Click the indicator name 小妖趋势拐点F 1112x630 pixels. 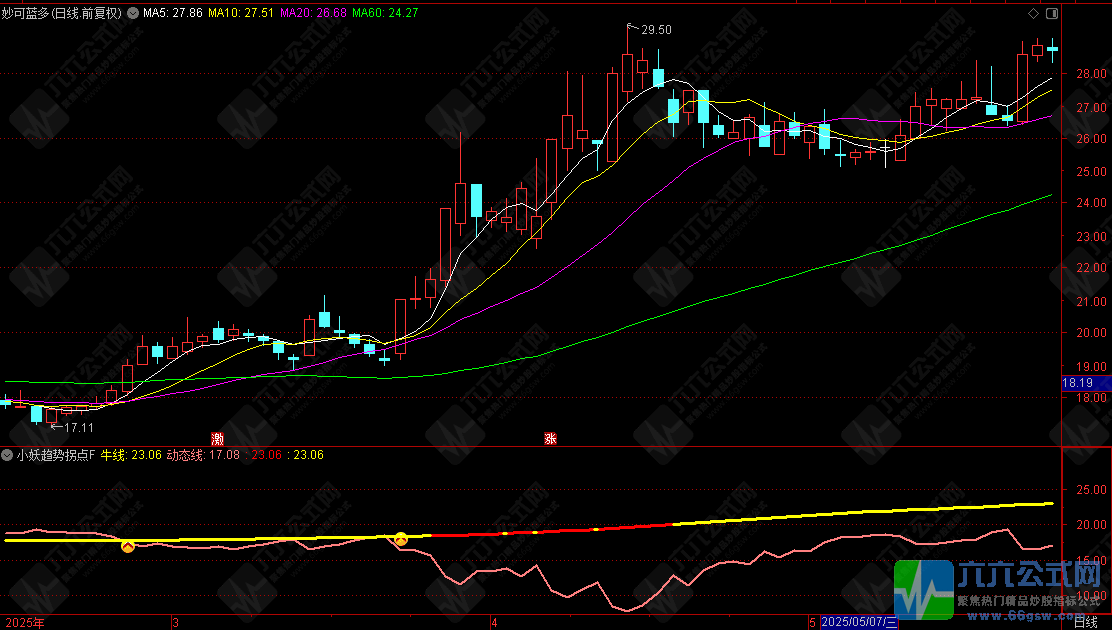click(56, 455)
